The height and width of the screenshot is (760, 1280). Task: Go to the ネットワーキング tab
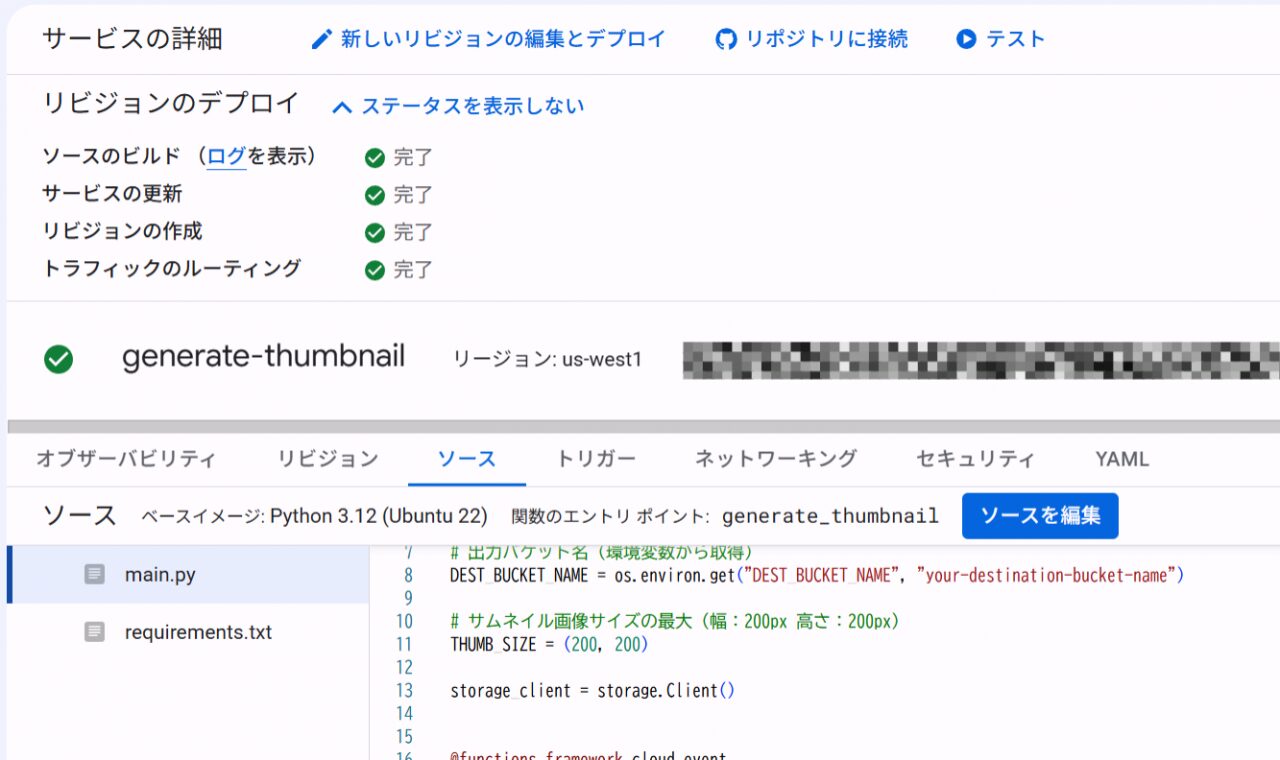point(776,459)
